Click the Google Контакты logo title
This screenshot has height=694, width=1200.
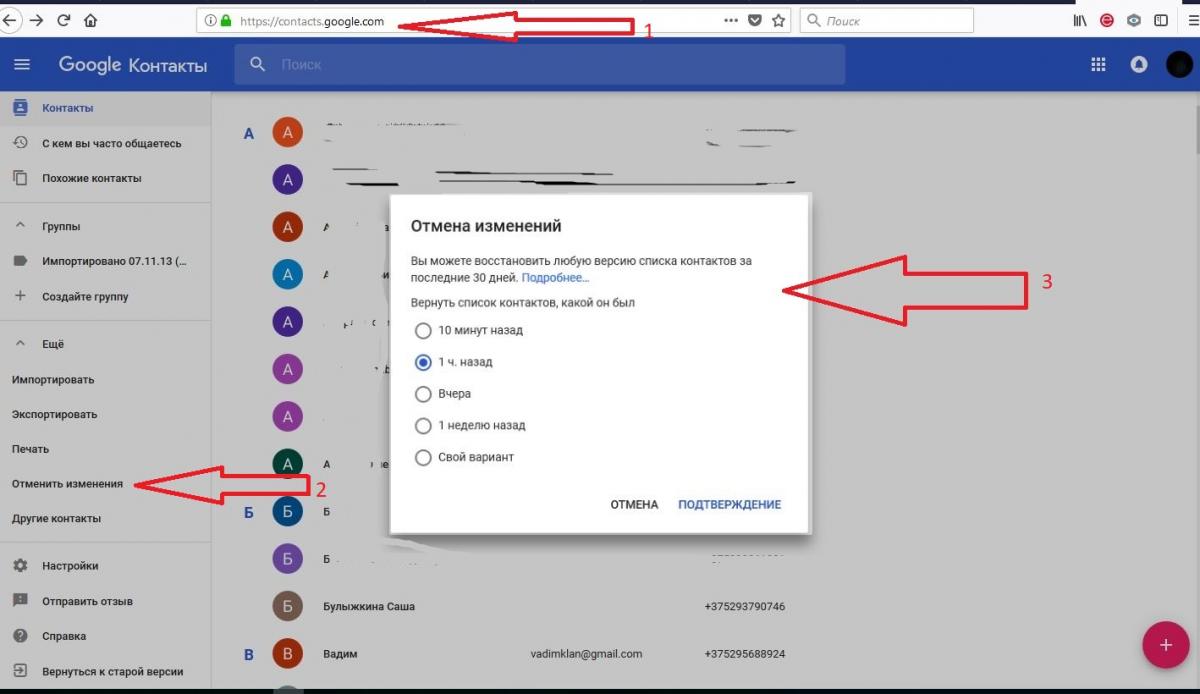[133, 65]
